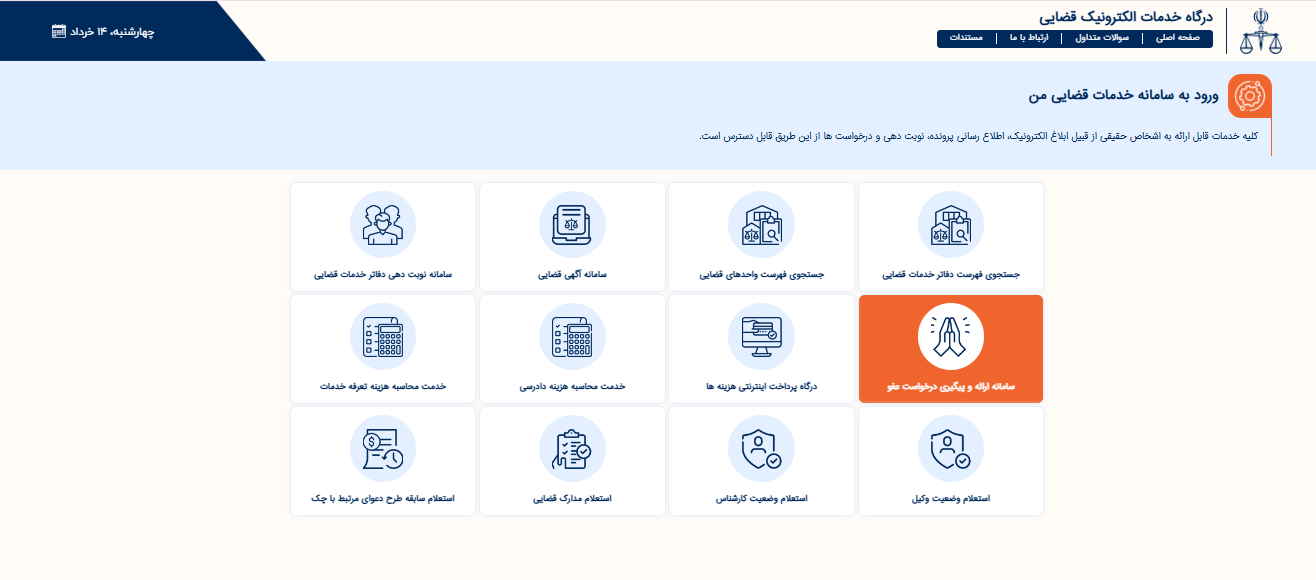Open judicial services offices search (جستجوی فهرست دفاتر)

coord(950,225)
